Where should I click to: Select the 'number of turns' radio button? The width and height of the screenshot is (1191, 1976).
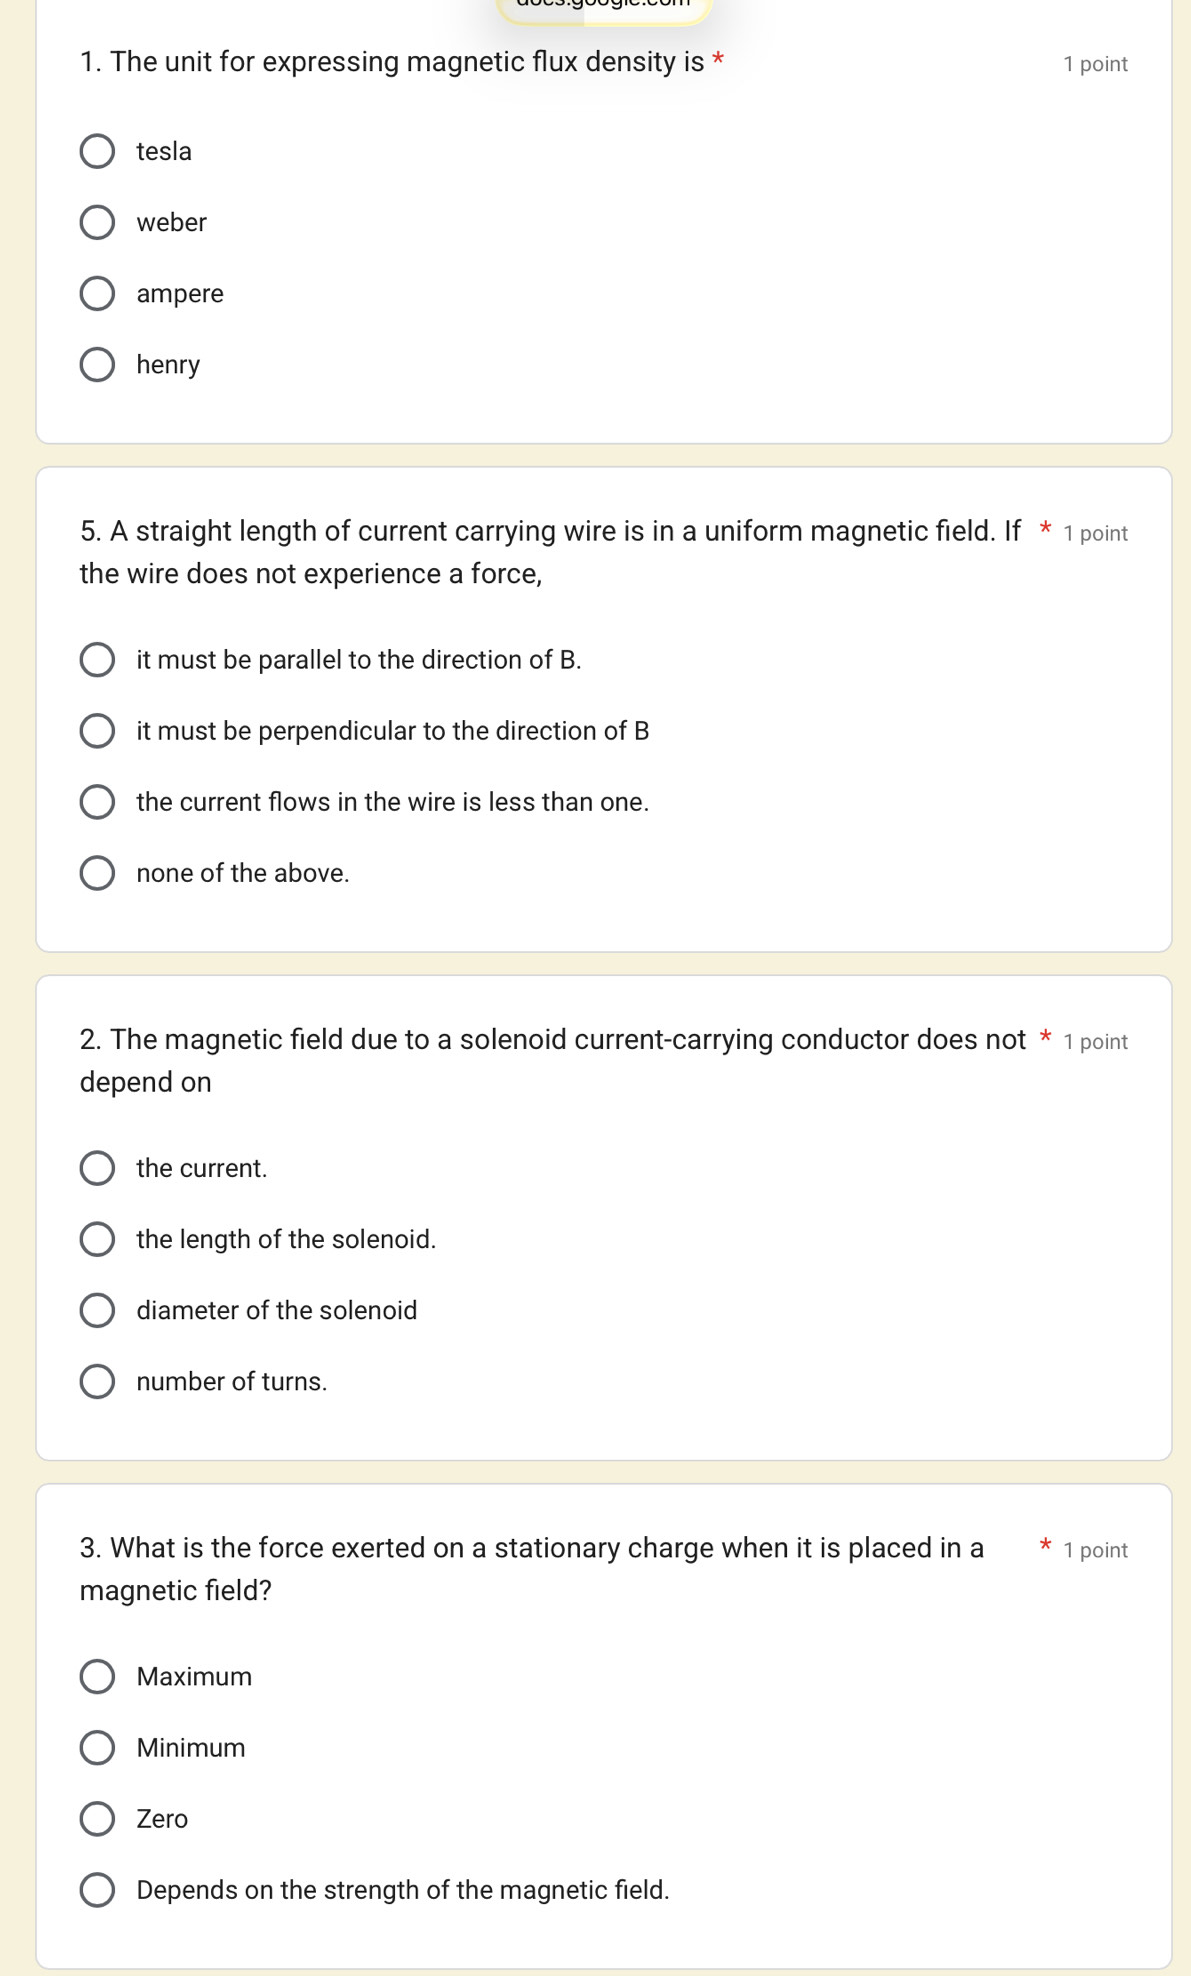coord(97,1381)
